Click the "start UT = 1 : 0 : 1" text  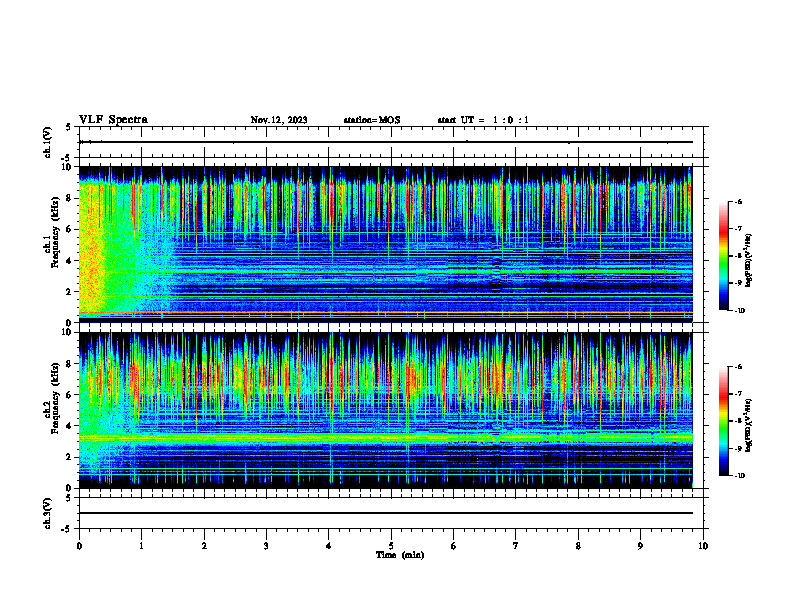click(483, 120)
